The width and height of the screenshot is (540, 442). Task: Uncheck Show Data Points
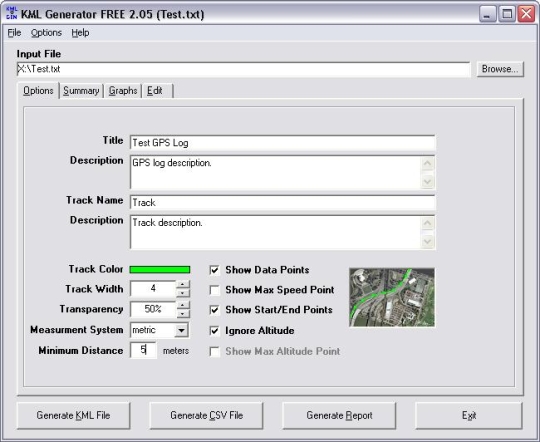pyautogui.click(x=215, y=270)
